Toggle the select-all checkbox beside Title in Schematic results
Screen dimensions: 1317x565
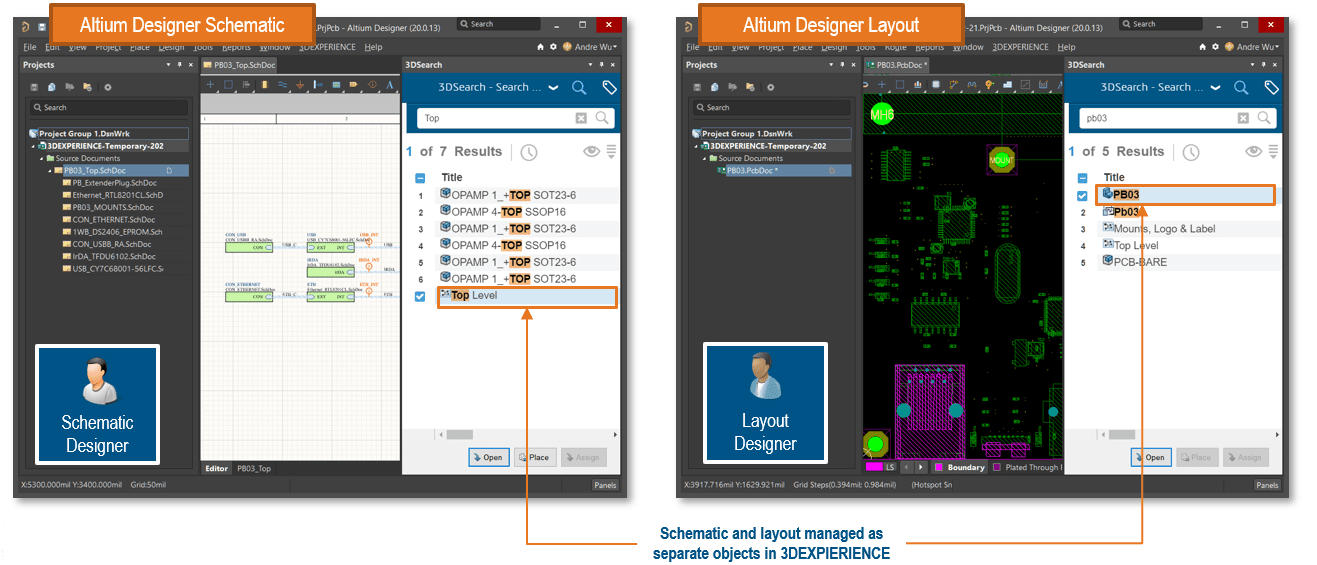(x=420, y=178)
